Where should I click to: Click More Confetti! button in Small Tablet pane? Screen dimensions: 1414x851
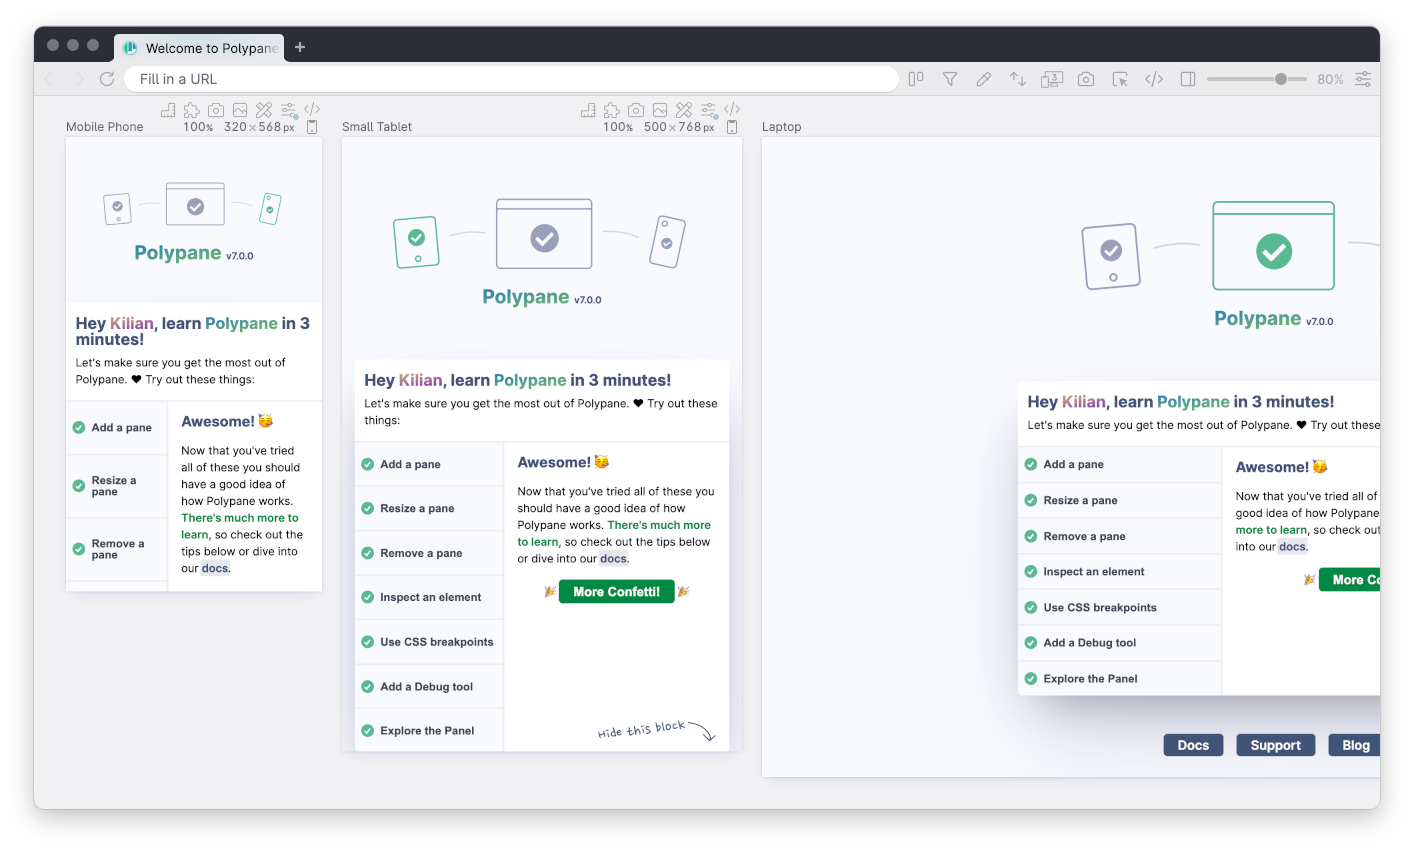point(617,592)
